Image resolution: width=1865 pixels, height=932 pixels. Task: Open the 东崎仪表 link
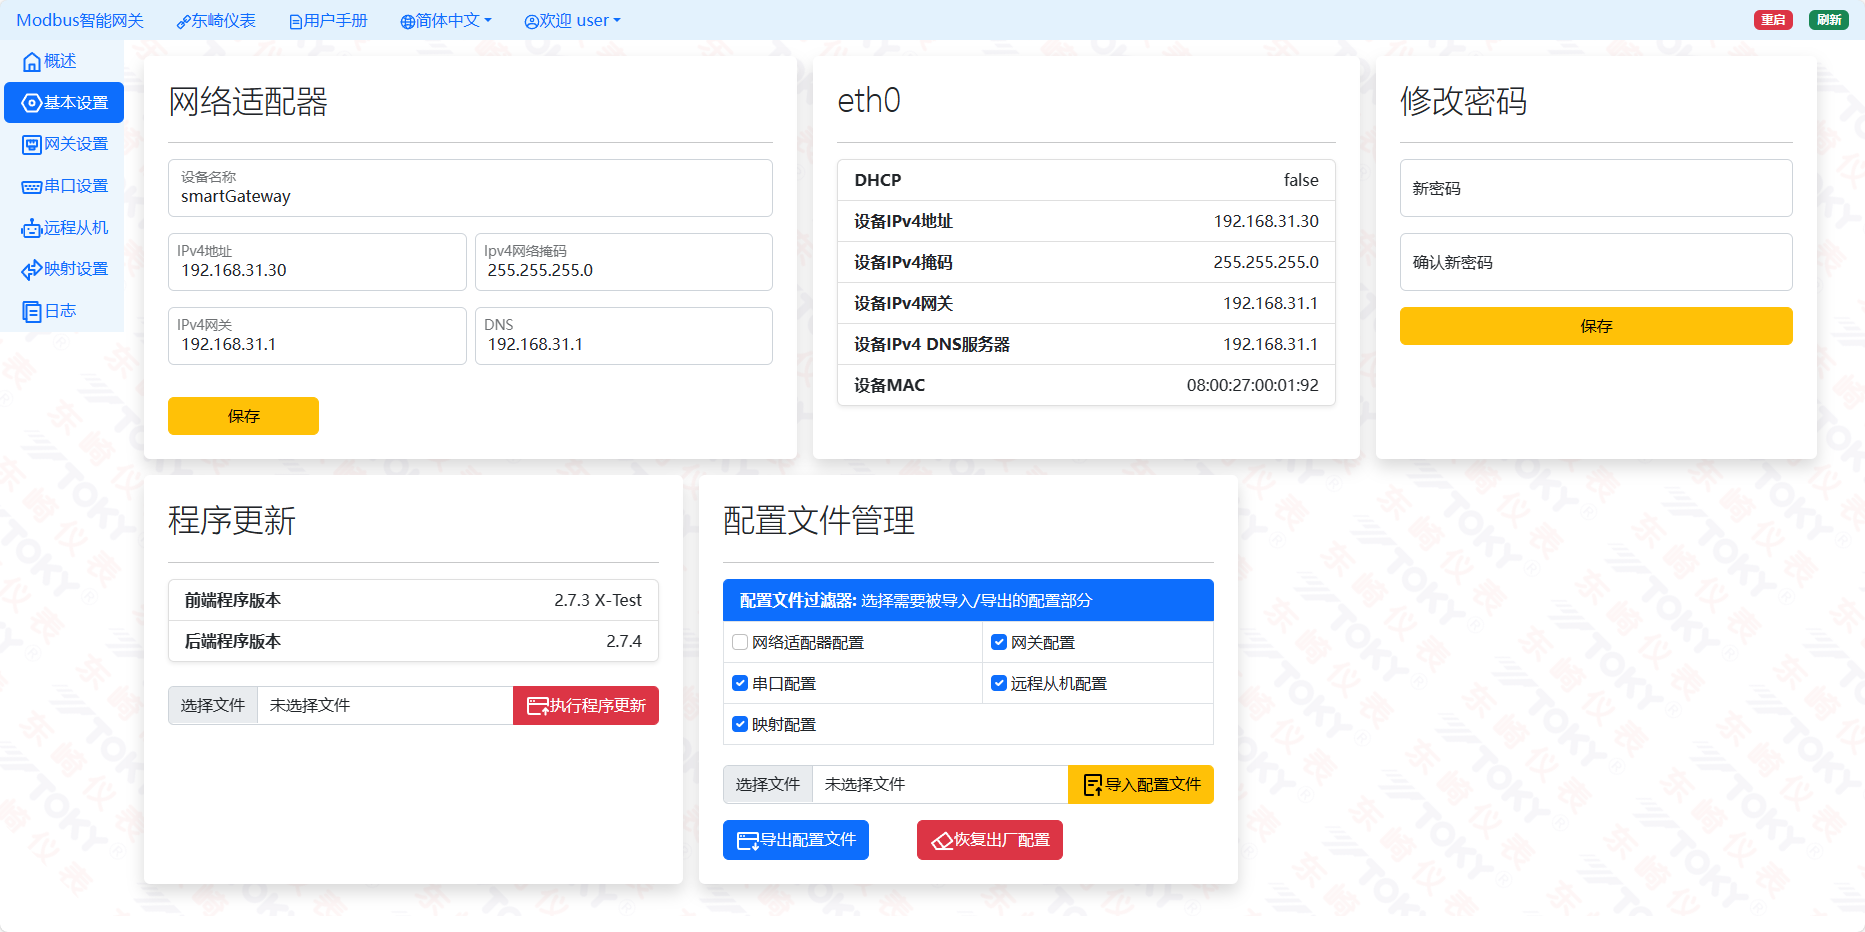pos(216,21)
